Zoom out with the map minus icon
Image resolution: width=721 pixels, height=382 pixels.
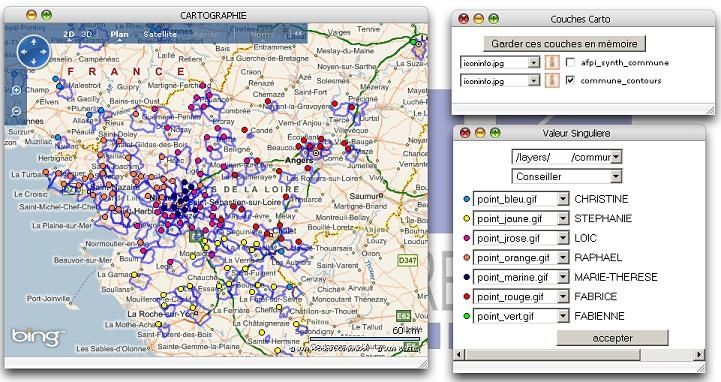click(x=16, y=111)
